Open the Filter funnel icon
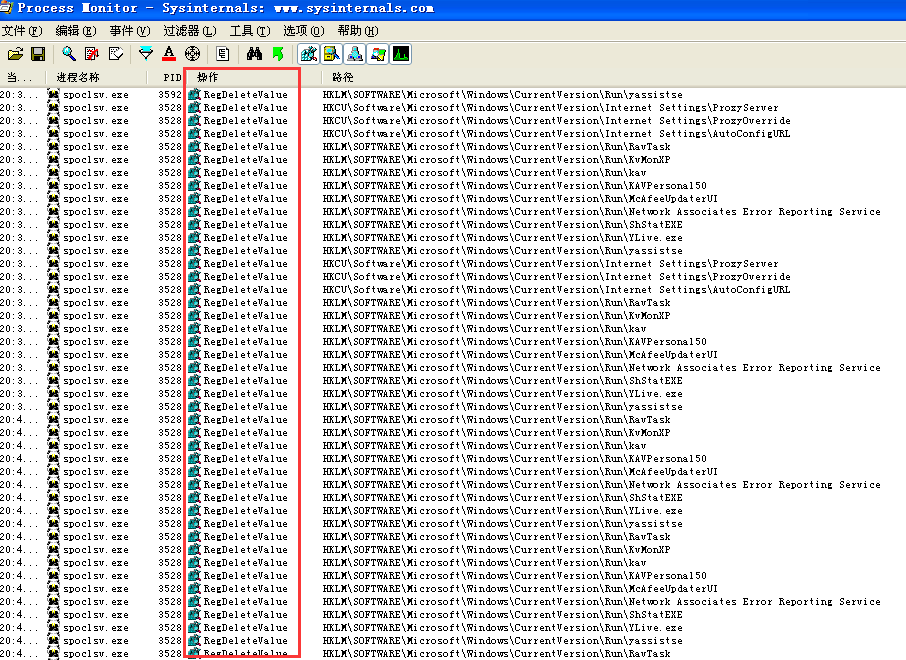The height and width of the screenshot is (660, 906). tap(146, 53)
